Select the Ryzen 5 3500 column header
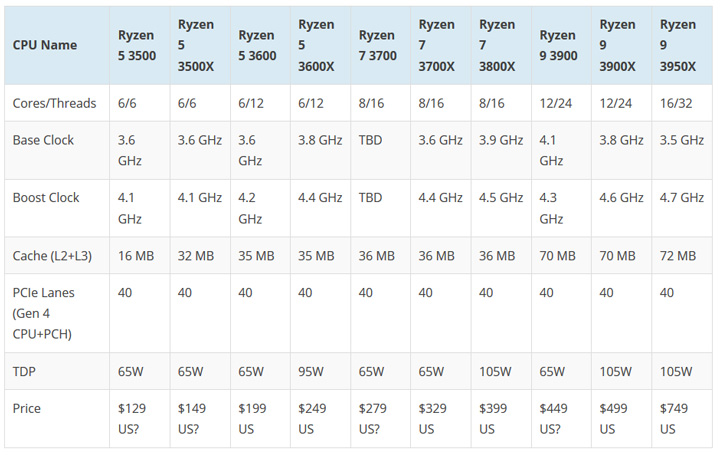The height and width of the screenshot is (457, 720). coord(140,45)
